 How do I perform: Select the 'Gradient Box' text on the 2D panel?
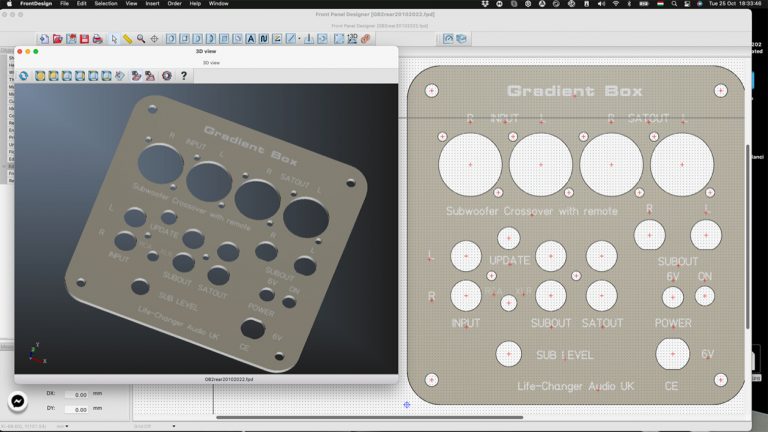[x=575, y=91]
